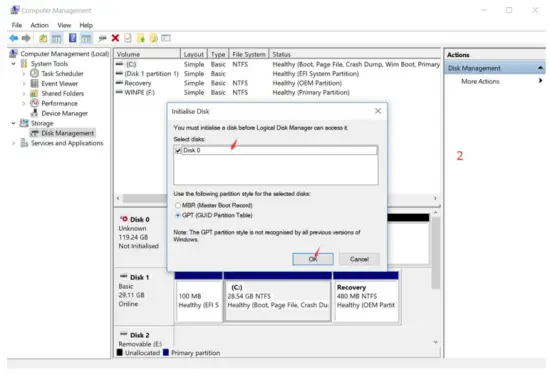Click the vertical scrollbar in disk pane

(435, 253)
